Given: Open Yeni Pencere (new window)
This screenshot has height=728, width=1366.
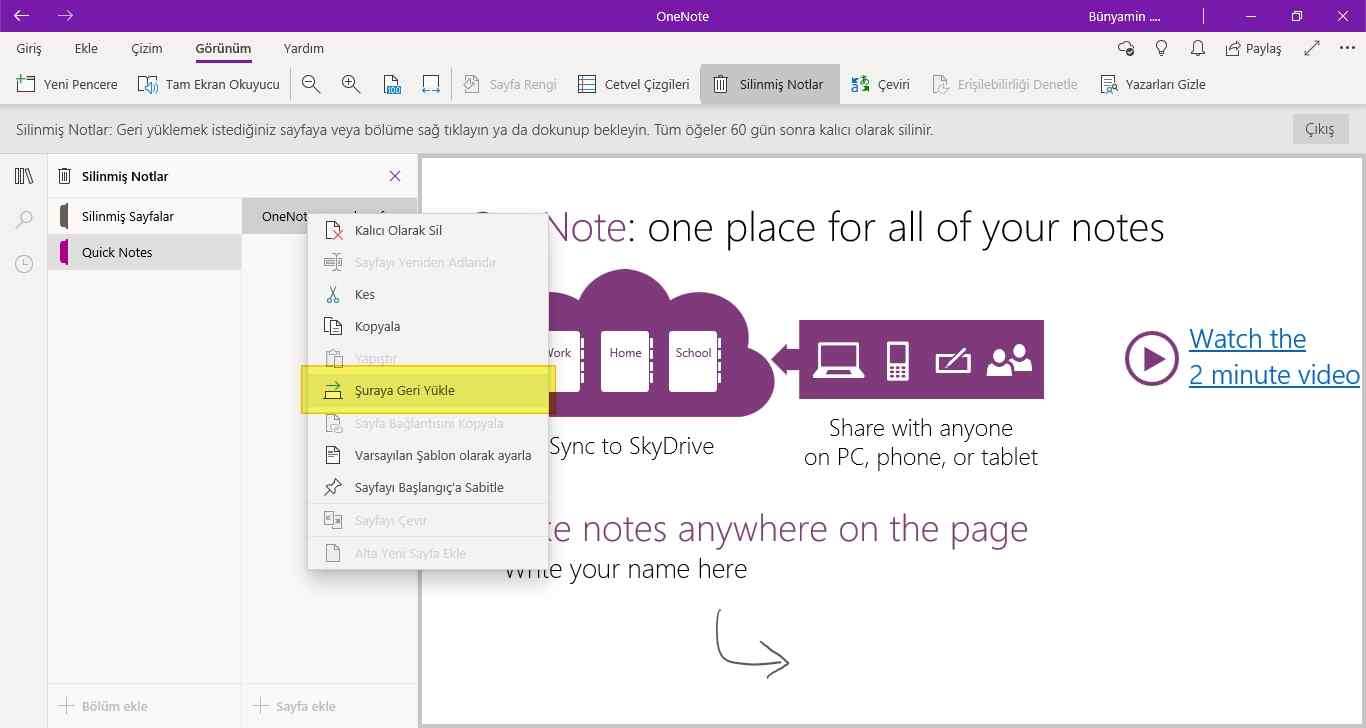Looking at the screenshot, I should point(67,84).
